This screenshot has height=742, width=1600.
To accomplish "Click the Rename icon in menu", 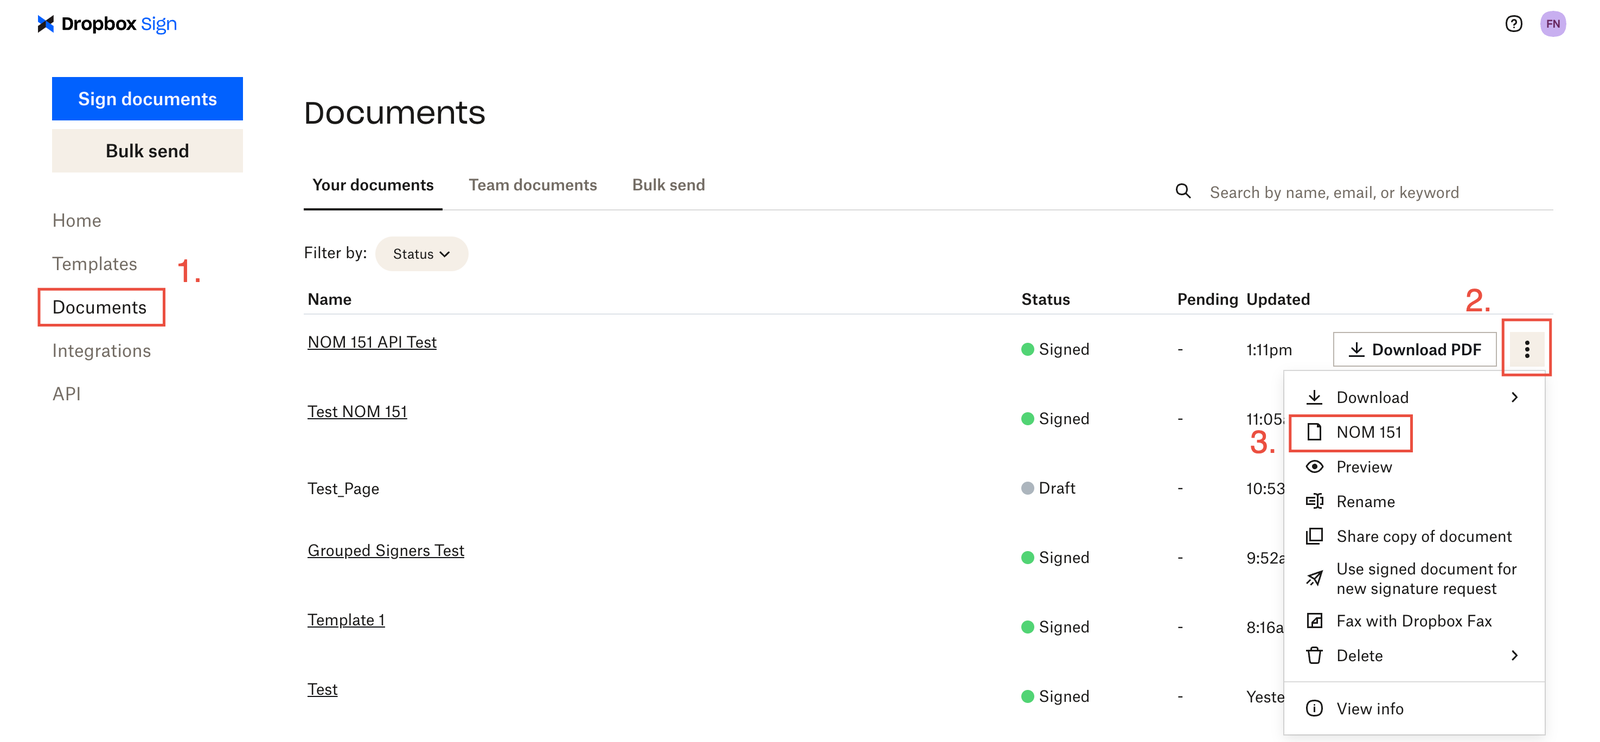I will click(1315, 501).
